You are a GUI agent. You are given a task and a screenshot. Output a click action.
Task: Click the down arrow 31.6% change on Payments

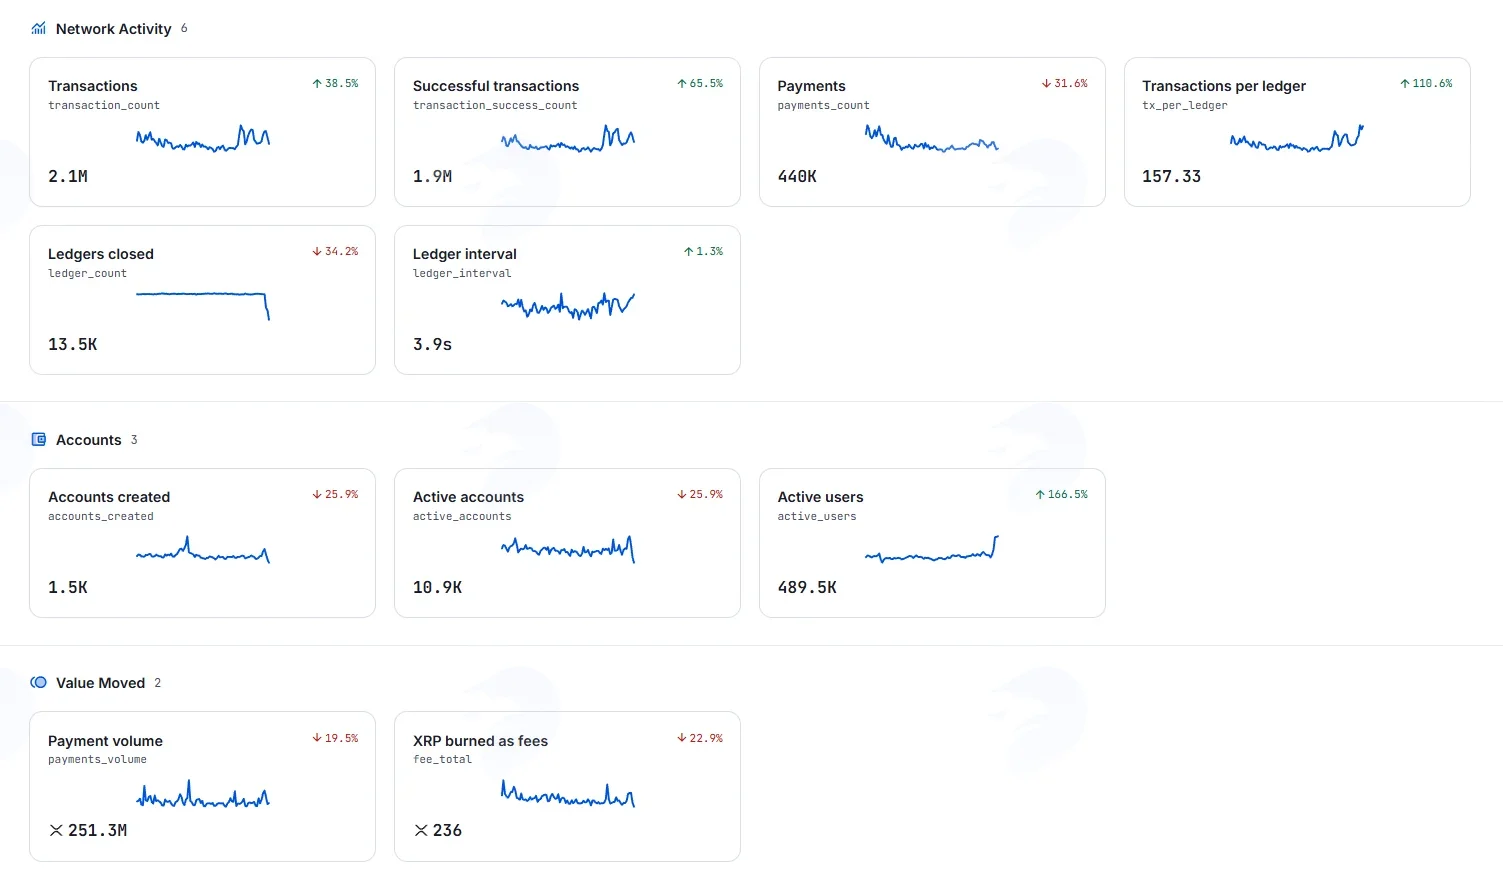(x=1064, y=84)
